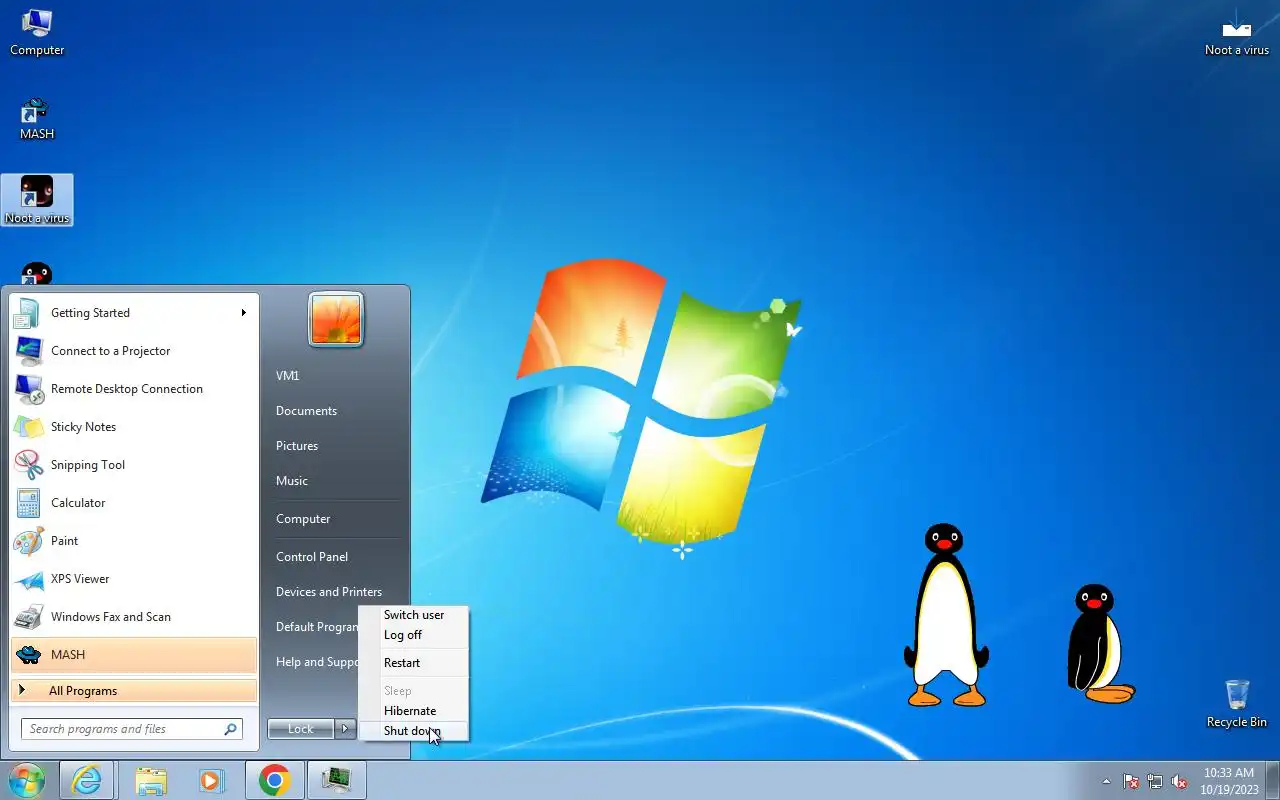Choose Log off from power menu
The height and width of the screenshot is (800, 1280).
tap(413, 635)
